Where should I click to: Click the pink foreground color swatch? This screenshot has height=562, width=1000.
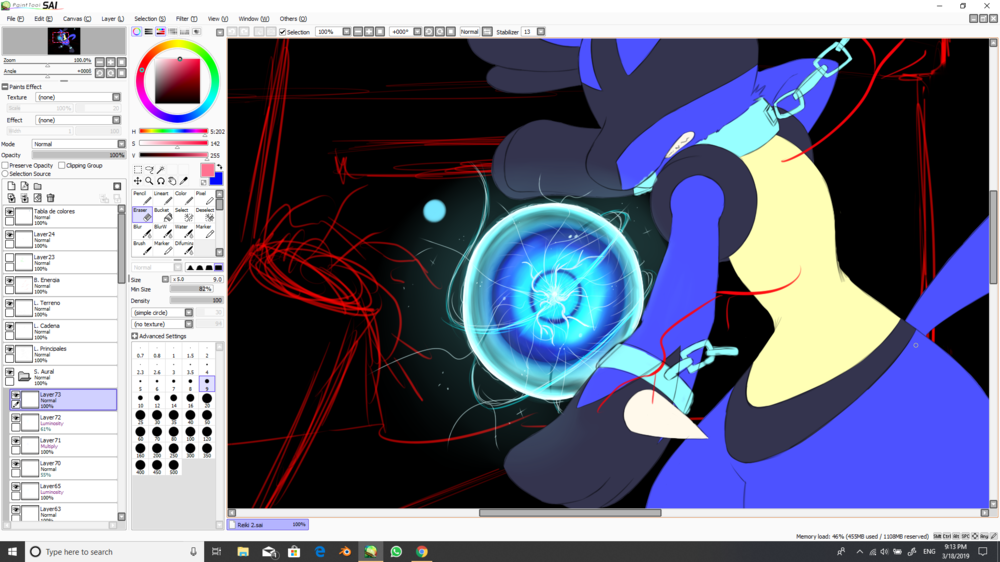tap(208, 170)
